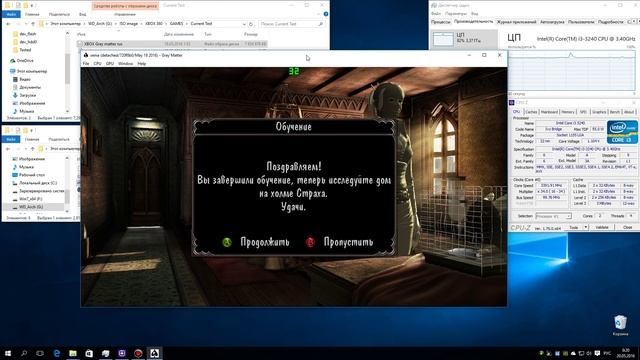
Task: Open Журнал приложений tab in Task Manager
Action: pos(516,22)
